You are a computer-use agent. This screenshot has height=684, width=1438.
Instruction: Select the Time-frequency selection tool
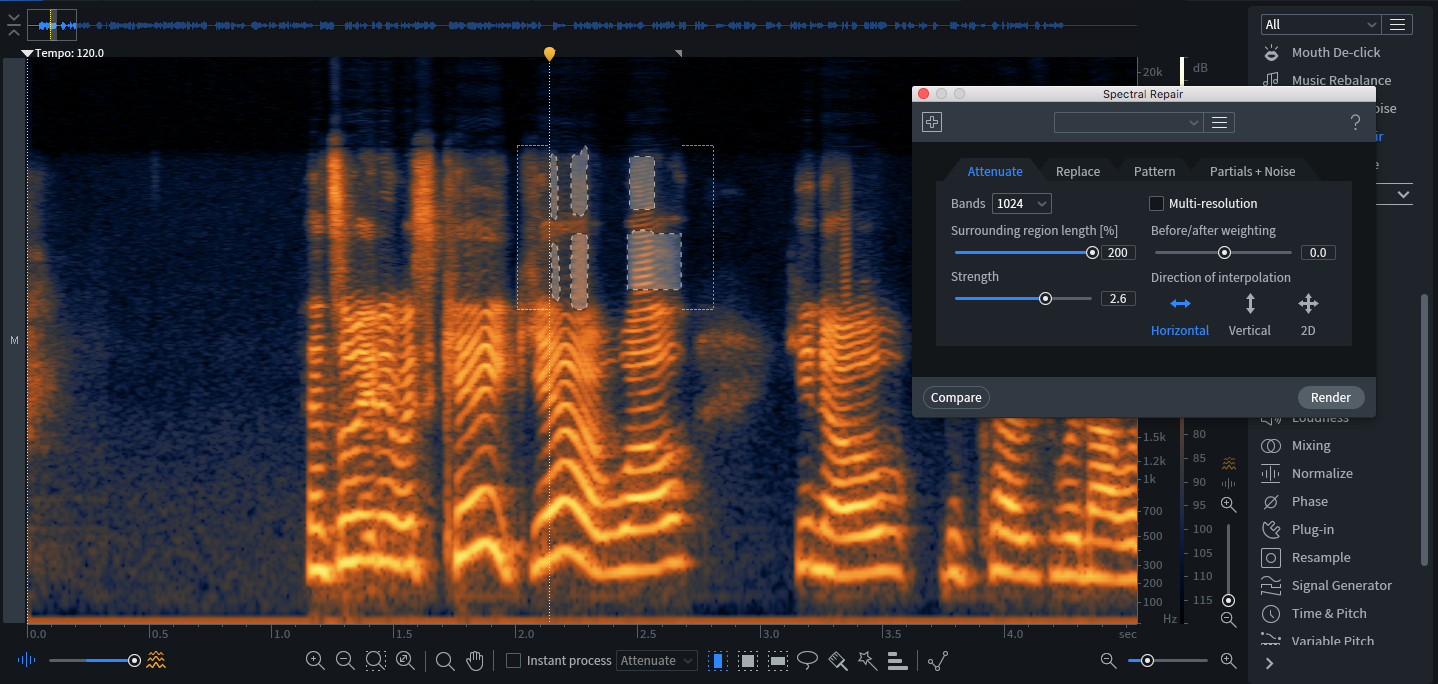(747, 660)
